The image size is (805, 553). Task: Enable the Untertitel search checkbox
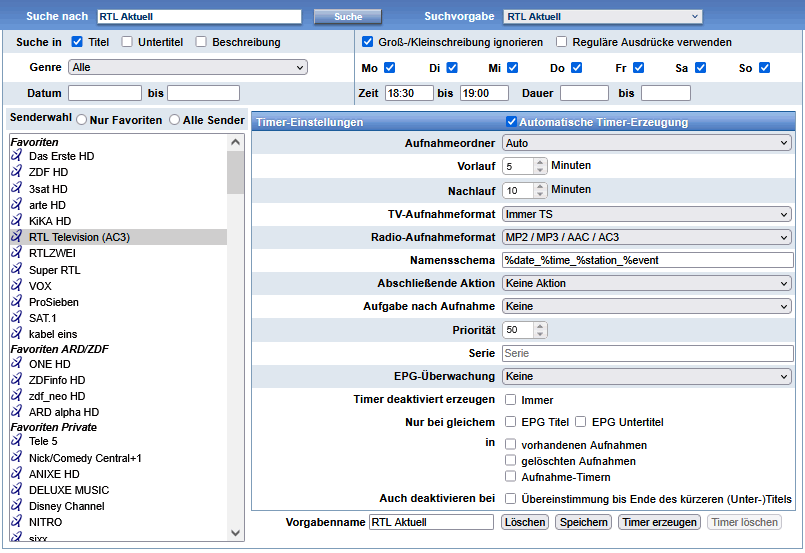click(x=127, y=42)
